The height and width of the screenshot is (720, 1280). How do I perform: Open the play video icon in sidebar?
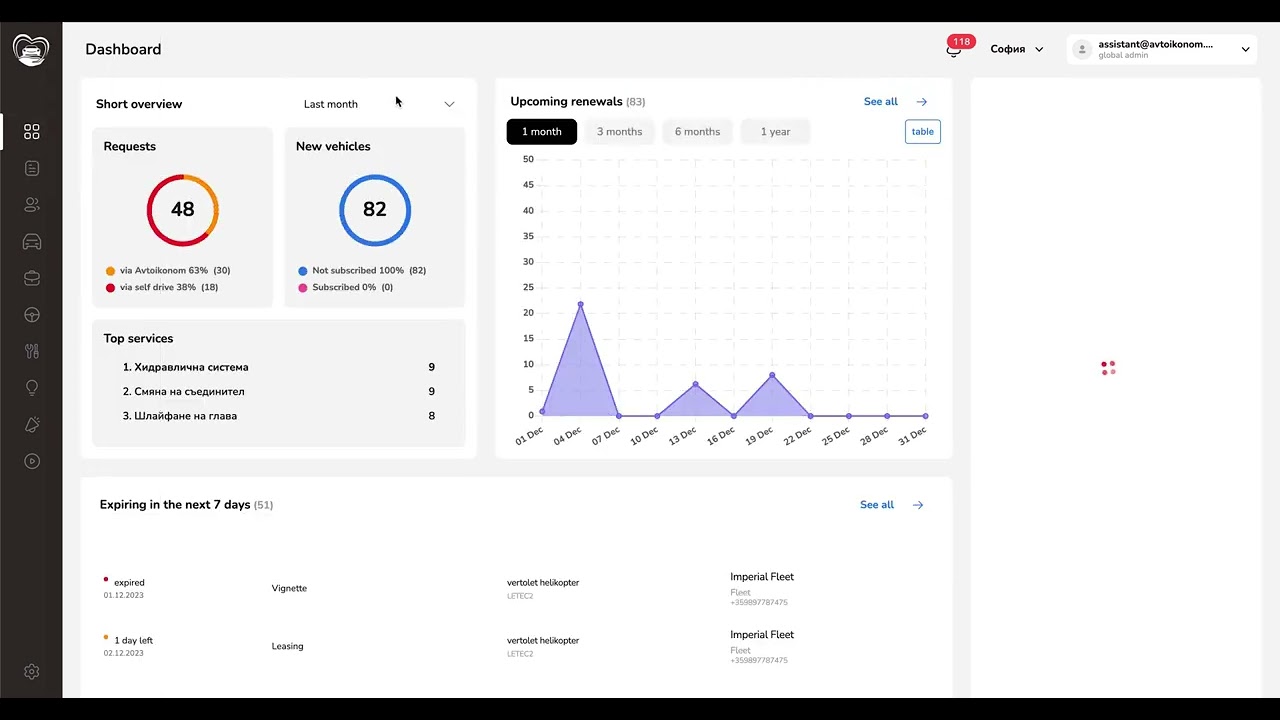point(31,461)
